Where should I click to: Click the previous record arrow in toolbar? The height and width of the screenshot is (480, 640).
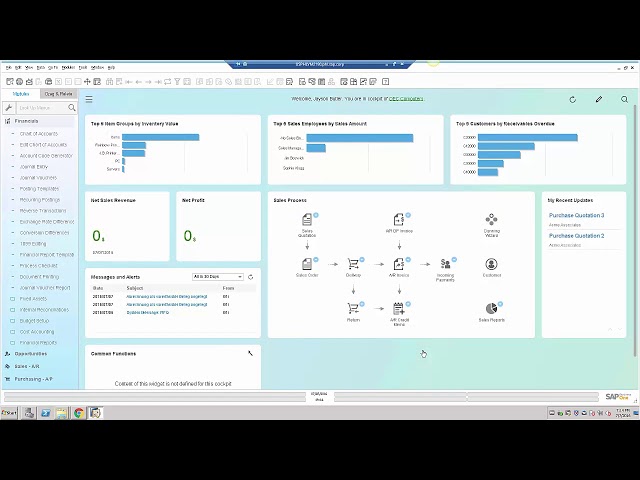(138, 82)
